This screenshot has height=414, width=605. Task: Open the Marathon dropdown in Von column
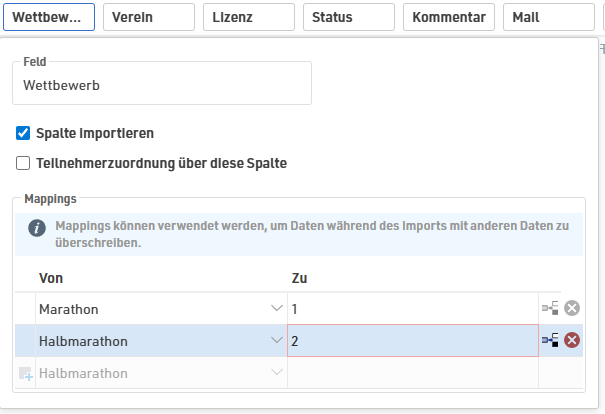point(276,309)
